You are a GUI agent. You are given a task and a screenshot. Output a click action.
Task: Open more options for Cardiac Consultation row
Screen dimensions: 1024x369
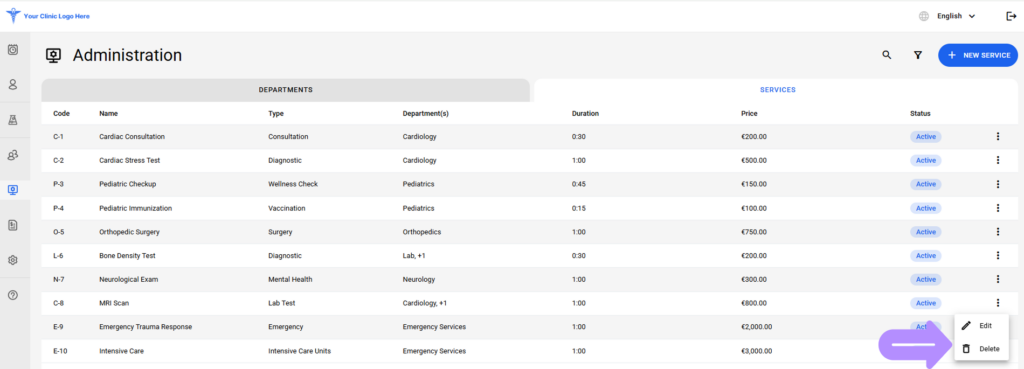tap(997, 136)
